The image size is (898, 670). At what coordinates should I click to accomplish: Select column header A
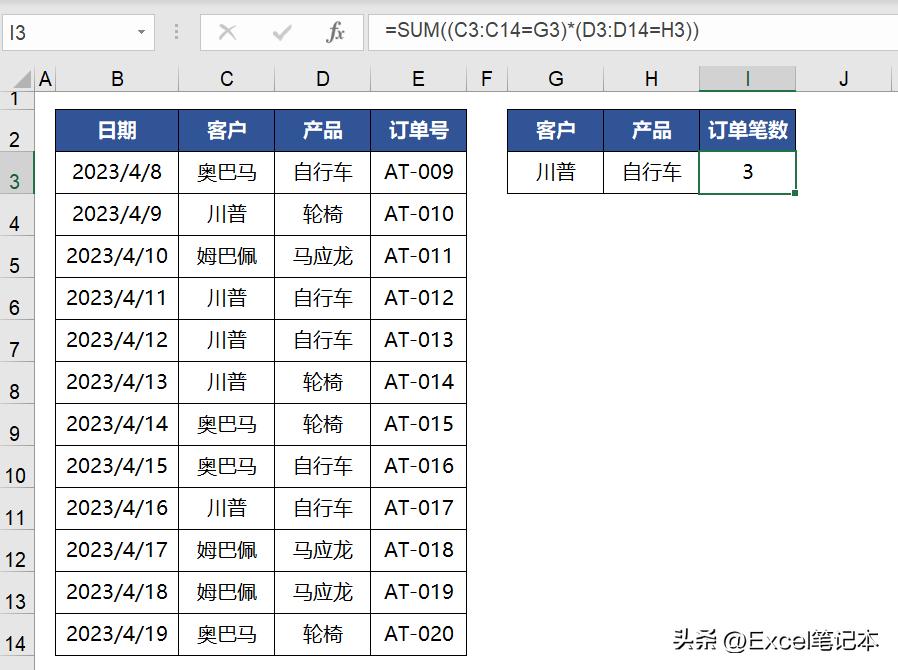tap(45, 77)
